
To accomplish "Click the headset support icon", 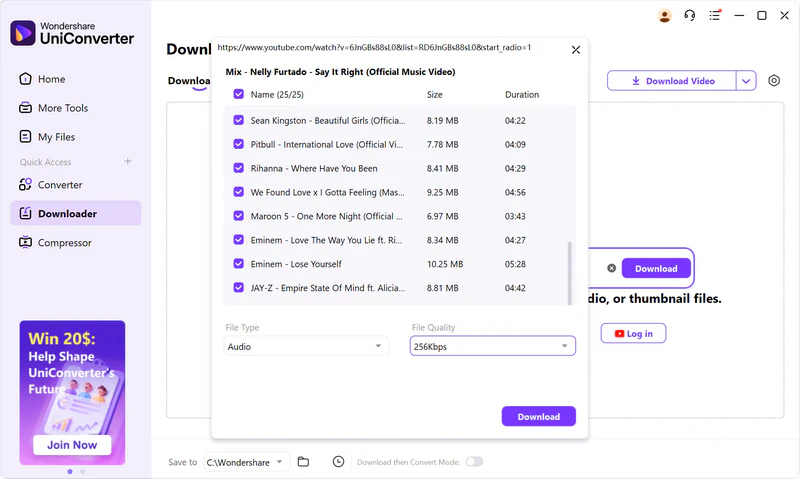I will click(690, 16).
